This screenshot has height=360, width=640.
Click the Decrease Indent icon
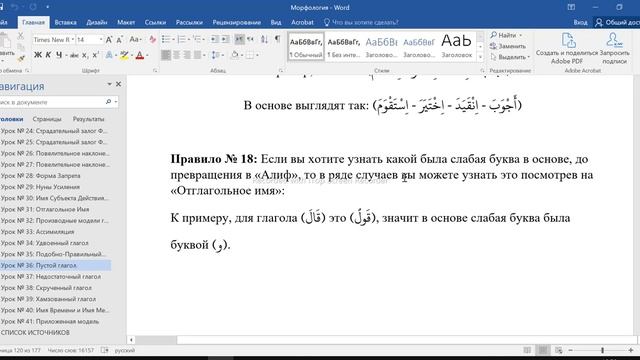pyautogui.click(x=214, y=39)
